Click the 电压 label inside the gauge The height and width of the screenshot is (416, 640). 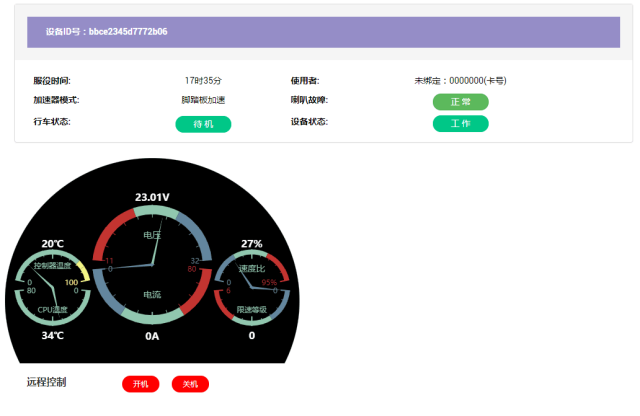tap(152, 236)
